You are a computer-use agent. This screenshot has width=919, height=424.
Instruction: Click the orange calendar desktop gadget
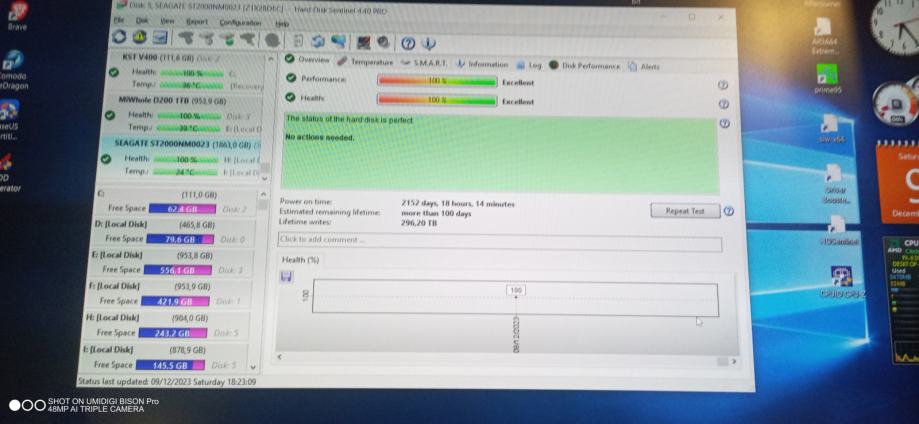tap(898, 182)
